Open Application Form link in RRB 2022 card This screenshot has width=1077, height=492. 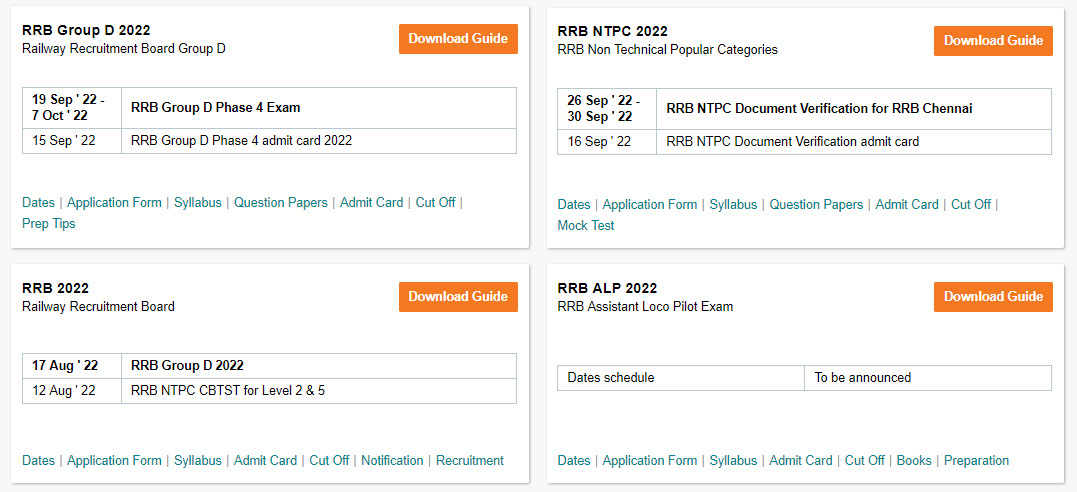point(114,461)
